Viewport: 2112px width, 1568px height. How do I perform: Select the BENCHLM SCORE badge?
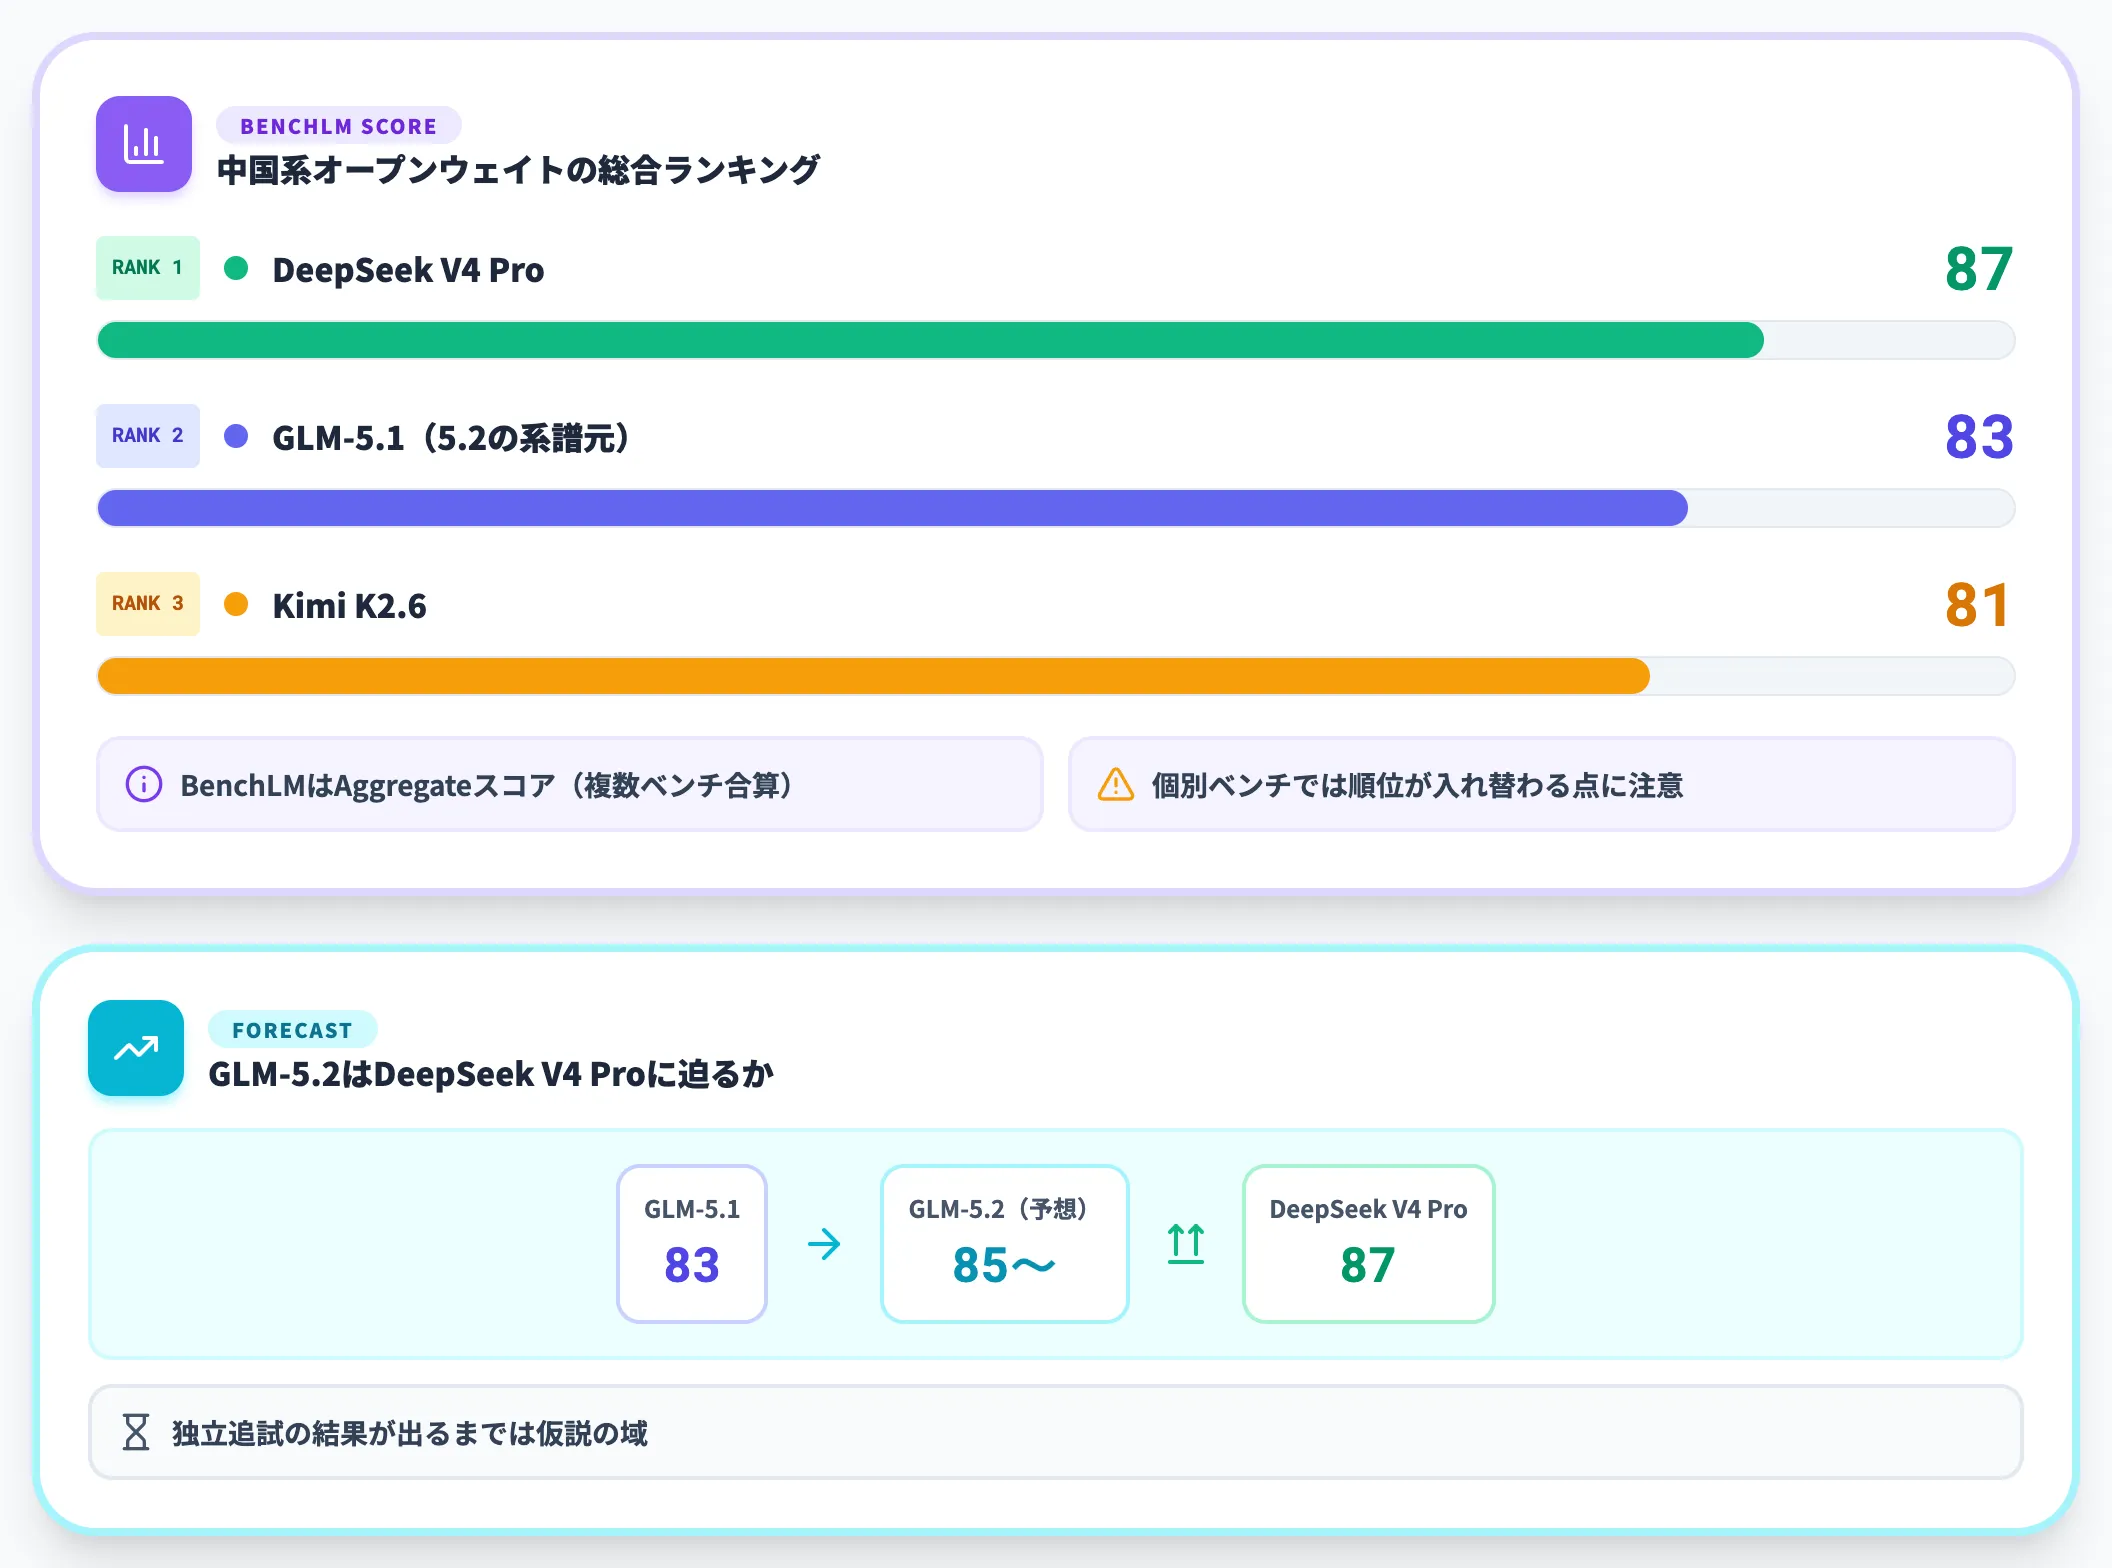click(x=338, y=126)
